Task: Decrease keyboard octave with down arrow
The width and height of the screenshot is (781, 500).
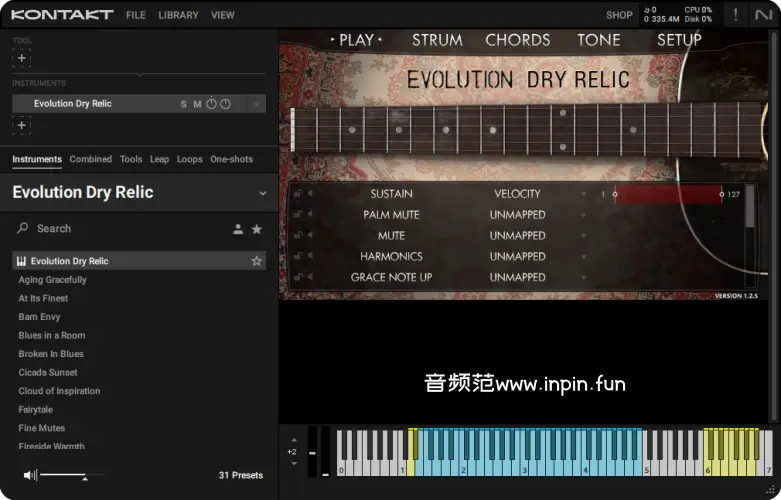Action: tap(294, 463)
